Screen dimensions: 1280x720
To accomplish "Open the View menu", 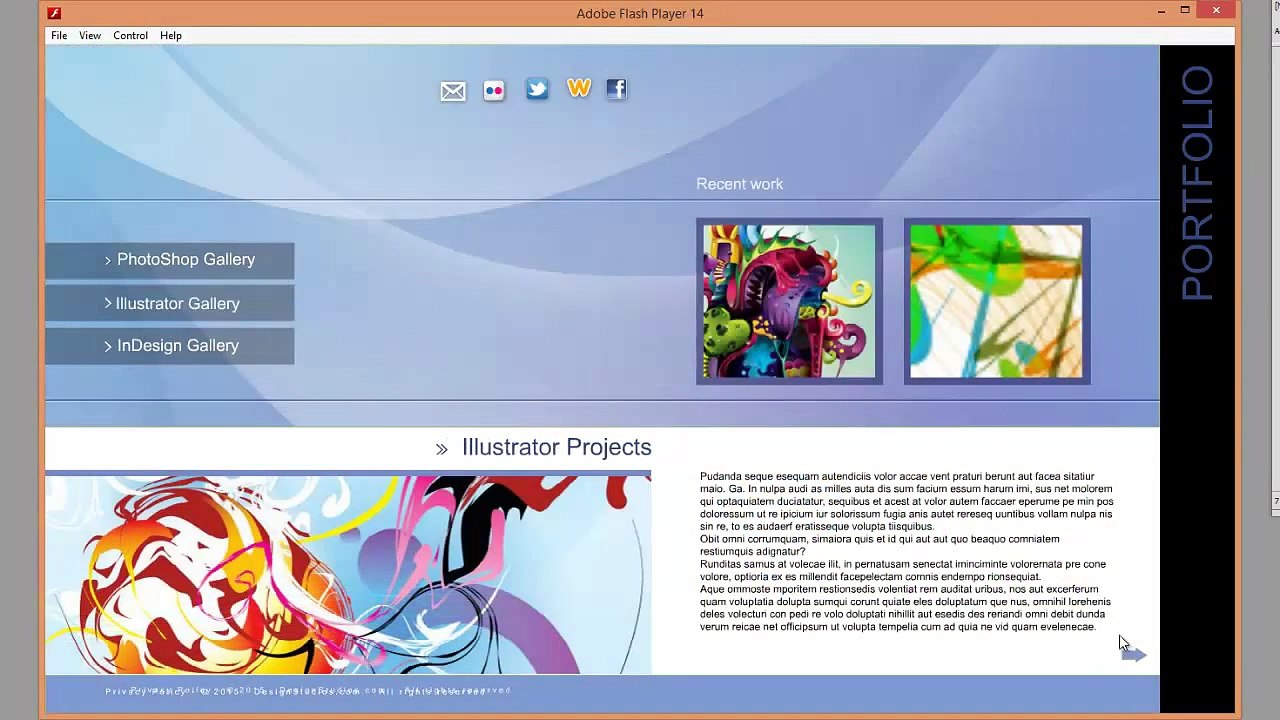I will pos(90,35).
